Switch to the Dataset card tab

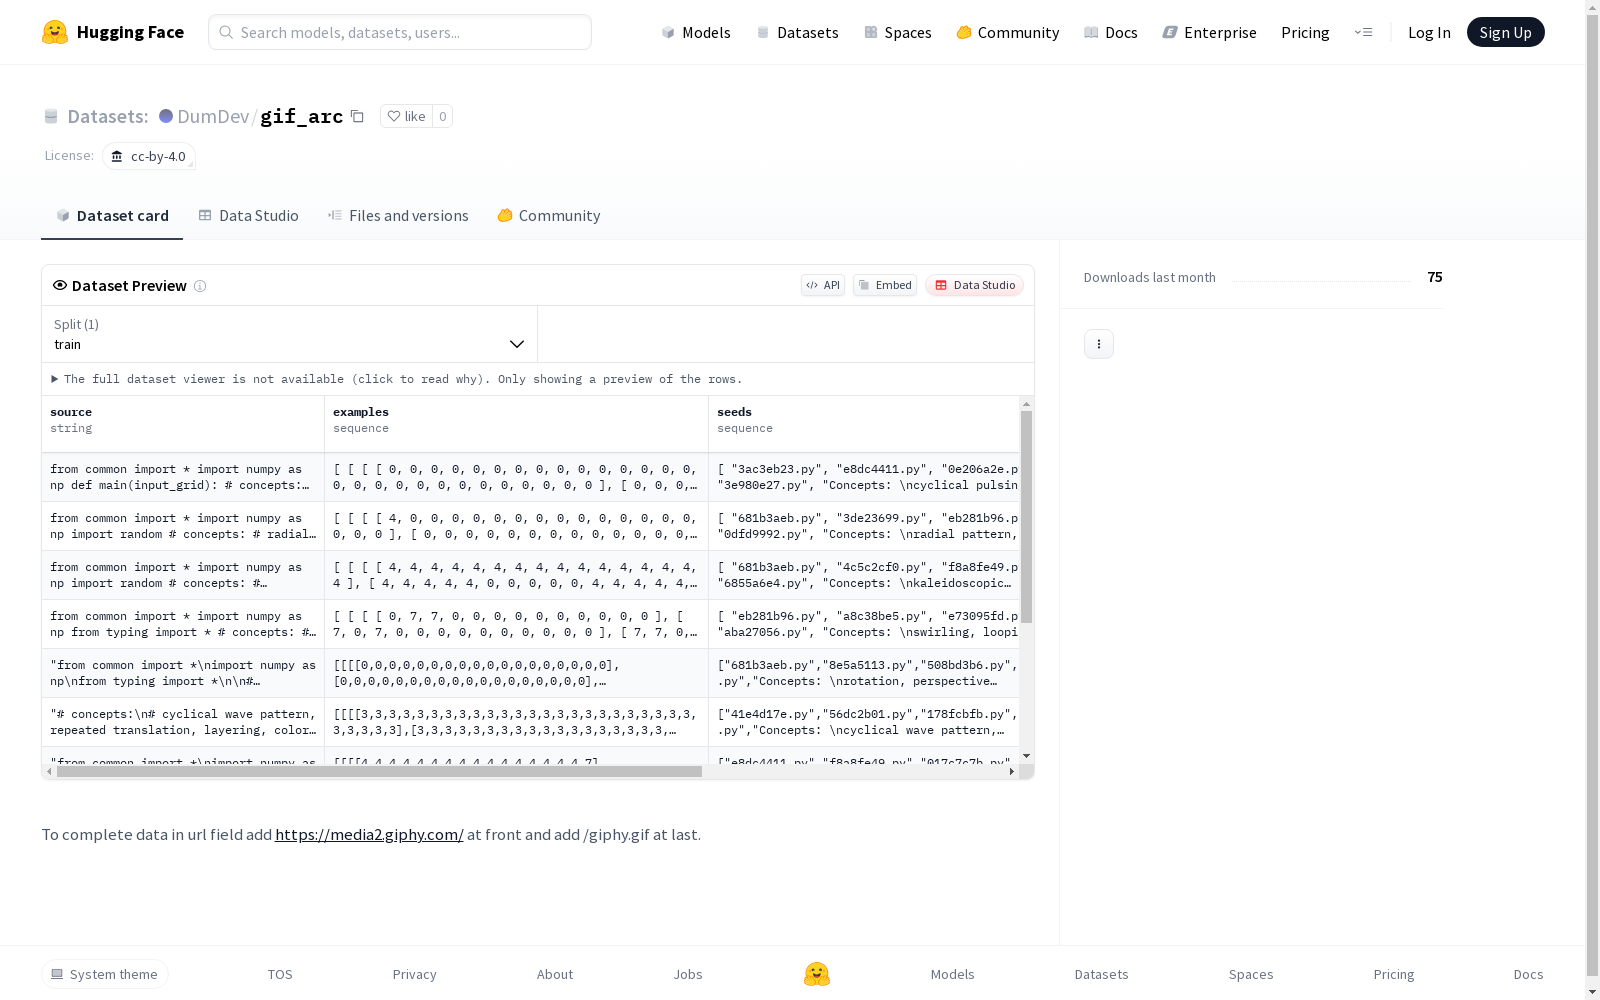(112, 216)
